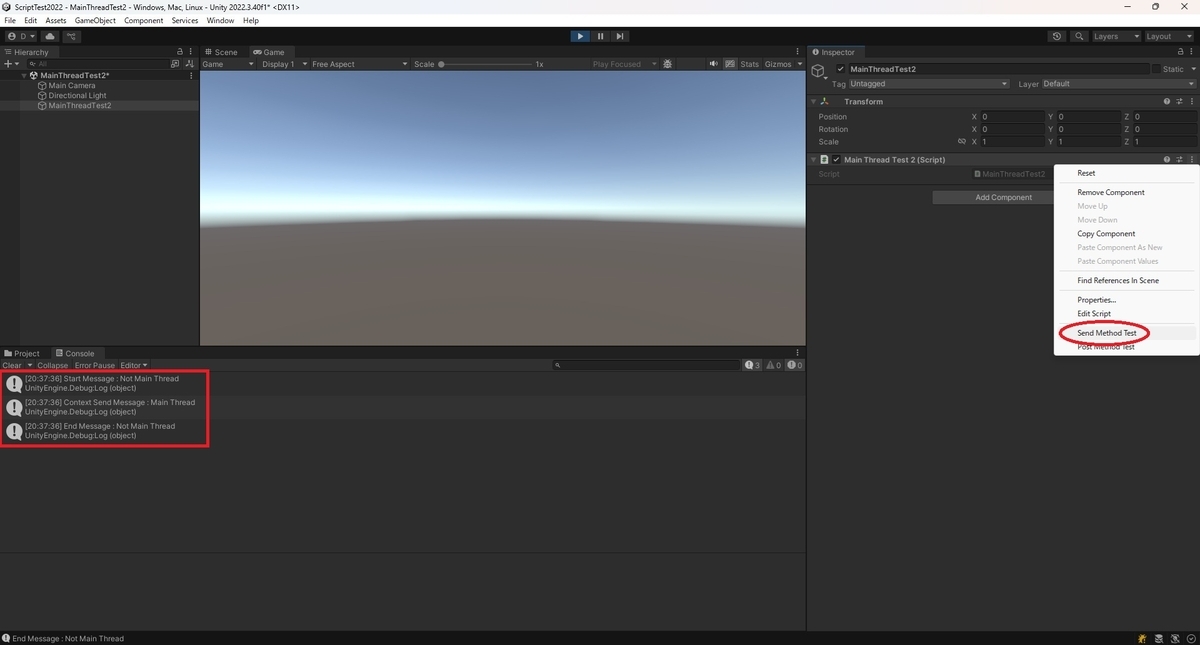
Task: Open the Game view panel three-dot menu
Action: tap(798, 52)
